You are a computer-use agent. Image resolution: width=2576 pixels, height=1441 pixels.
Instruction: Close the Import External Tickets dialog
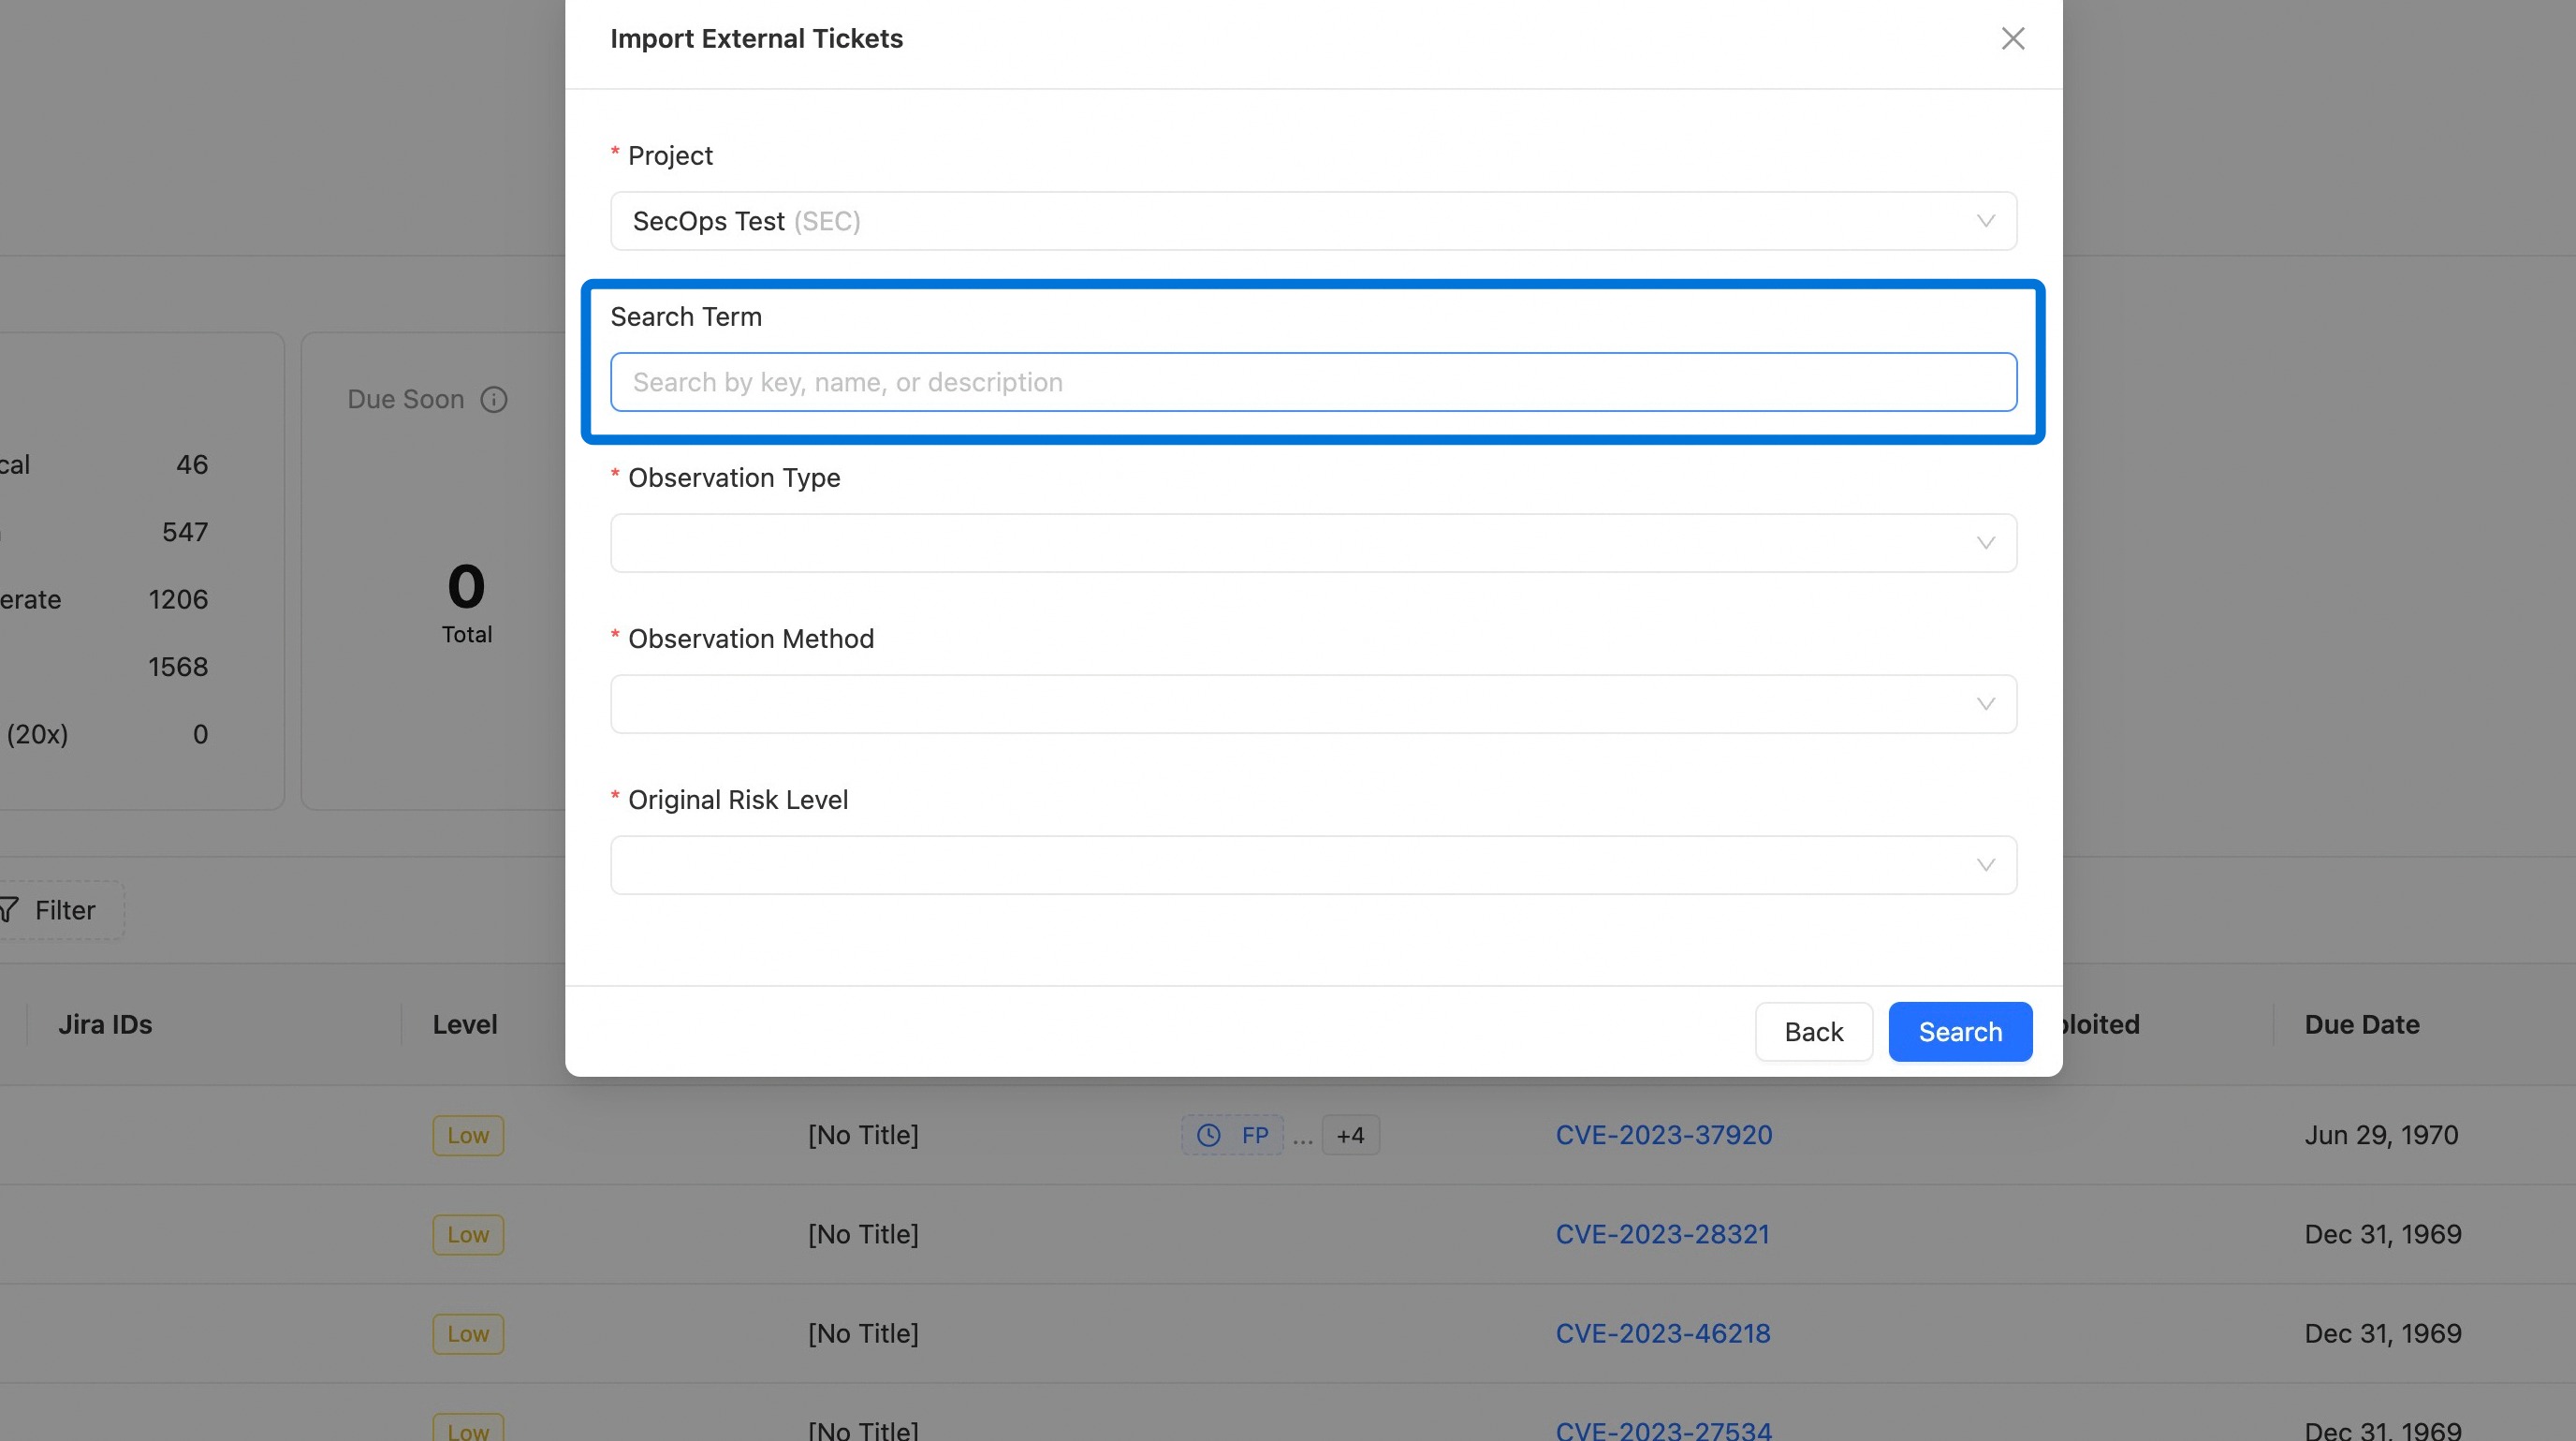click(2012, 38)
